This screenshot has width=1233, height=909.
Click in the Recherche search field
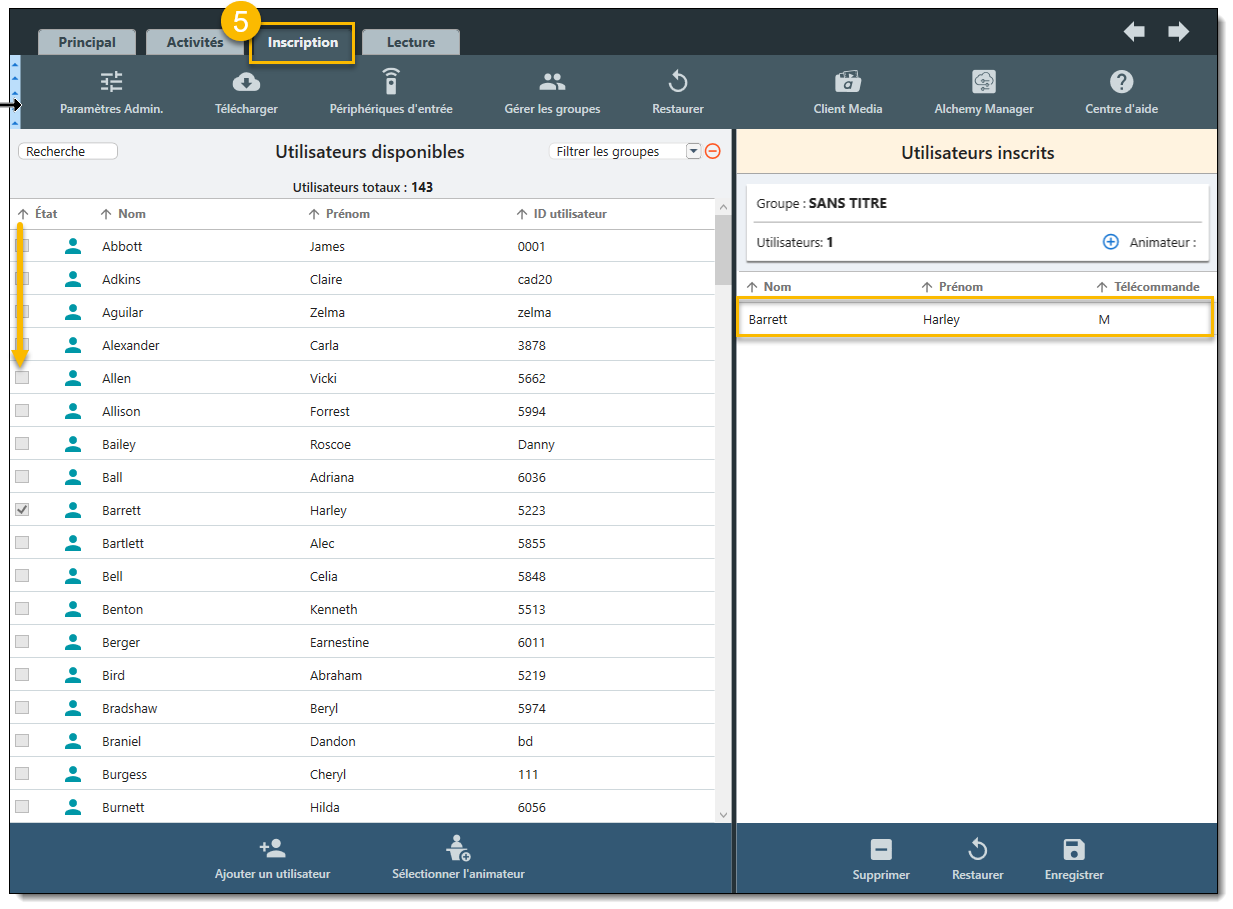pyautogui.click(x=68, y=152)
